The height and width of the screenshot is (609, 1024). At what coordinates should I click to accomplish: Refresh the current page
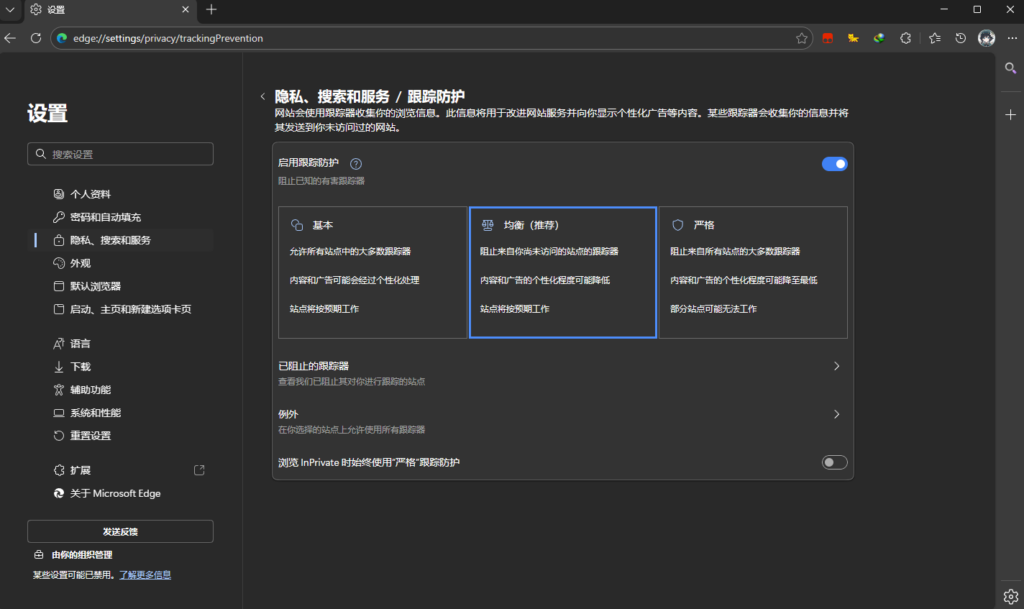[36, 38]
